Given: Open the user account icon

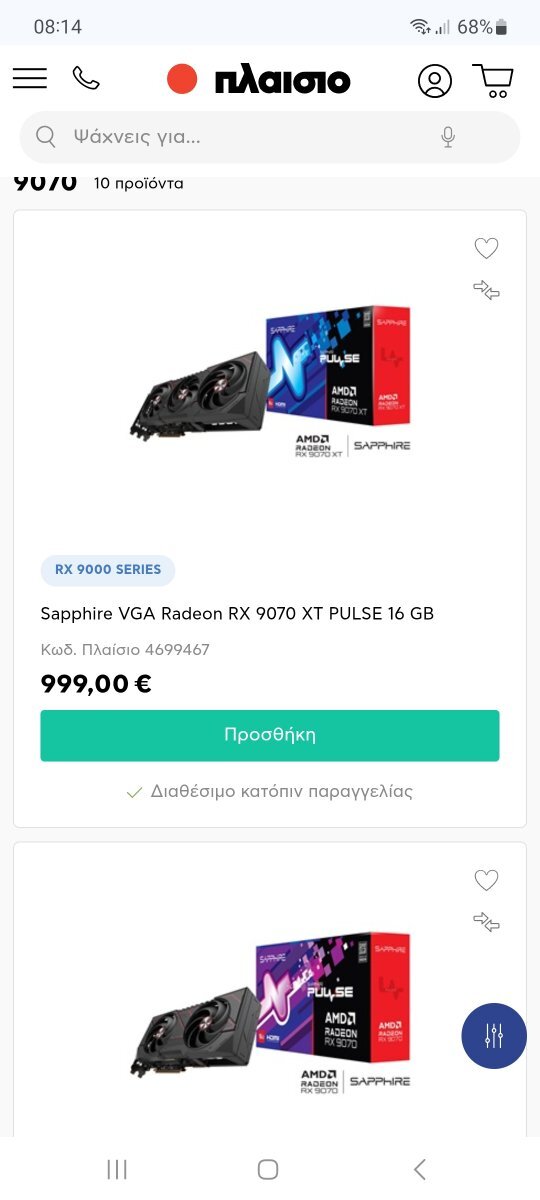Looking at the screenshot, I should coord(435,80).
